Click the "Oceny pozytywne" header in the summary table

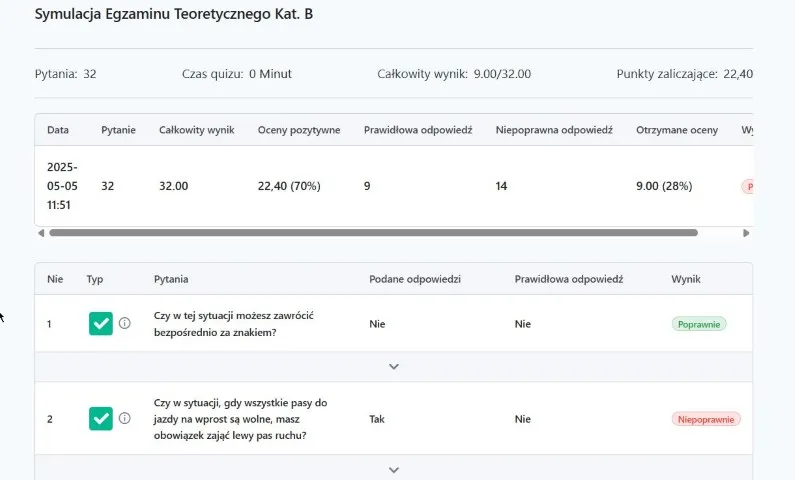299,130
